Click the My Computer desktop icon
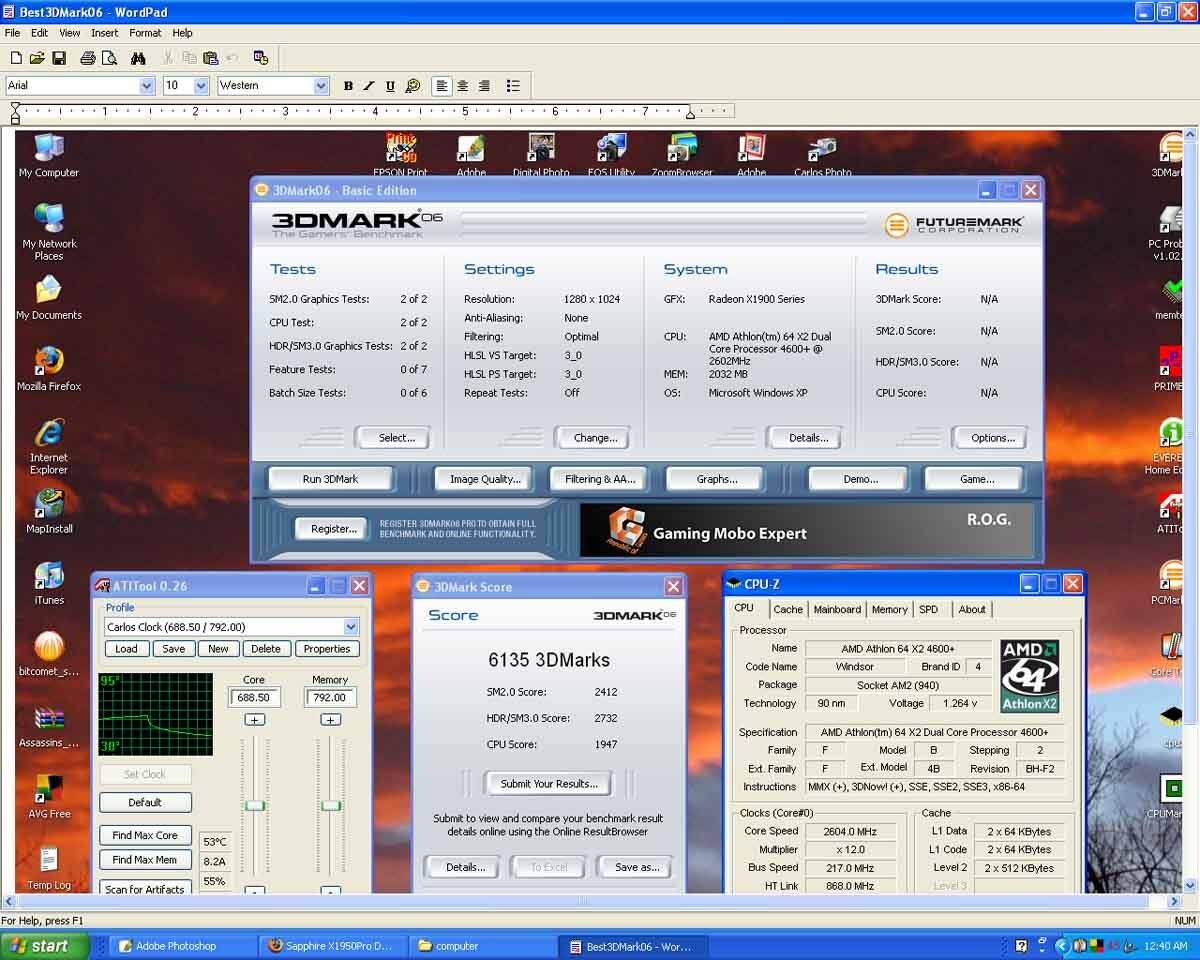Viewport: 1200px width, 960px height. click(x=48, y=155)
